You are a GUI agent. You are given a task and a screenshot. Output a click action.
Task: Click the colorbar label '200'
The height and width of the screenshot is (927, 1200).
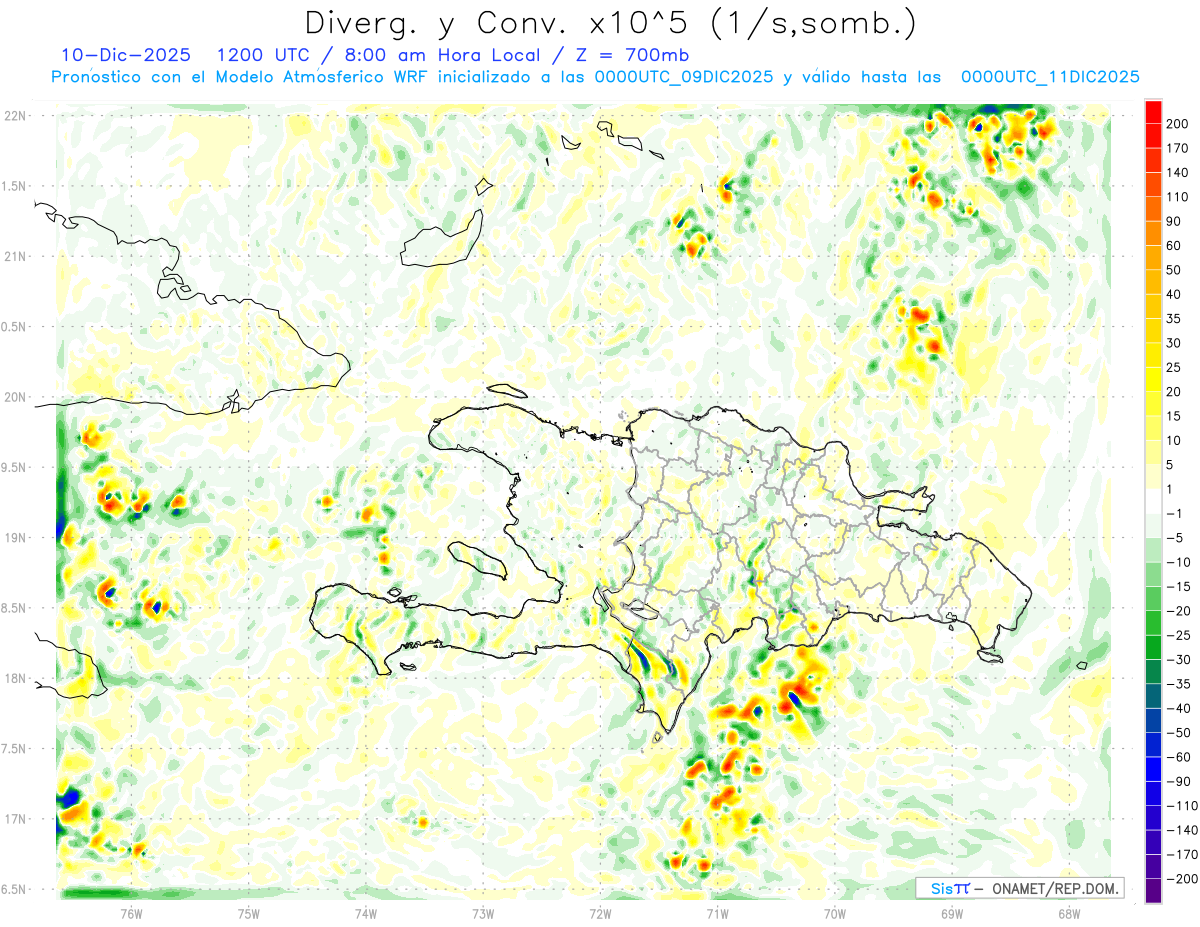click(1179, 123)
